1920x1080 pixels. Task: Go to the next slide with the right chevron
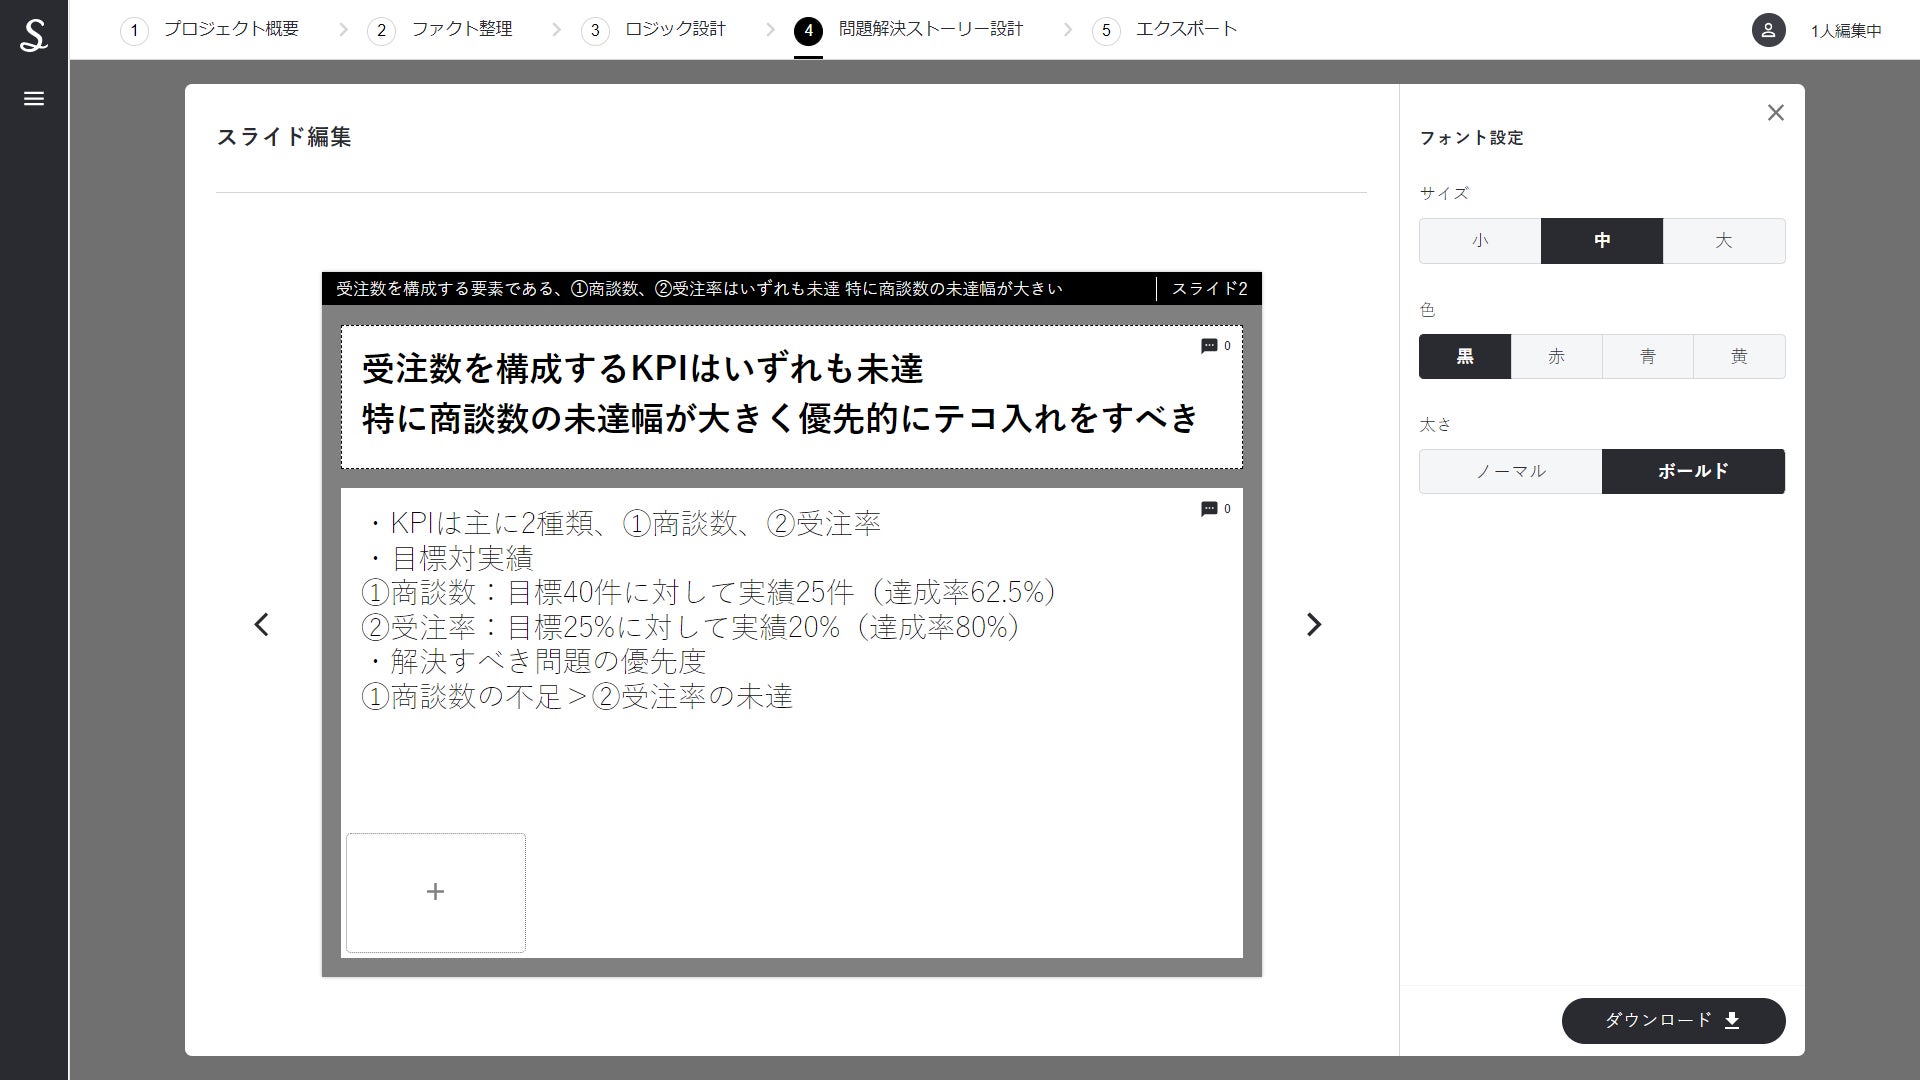click(1314, 625)
